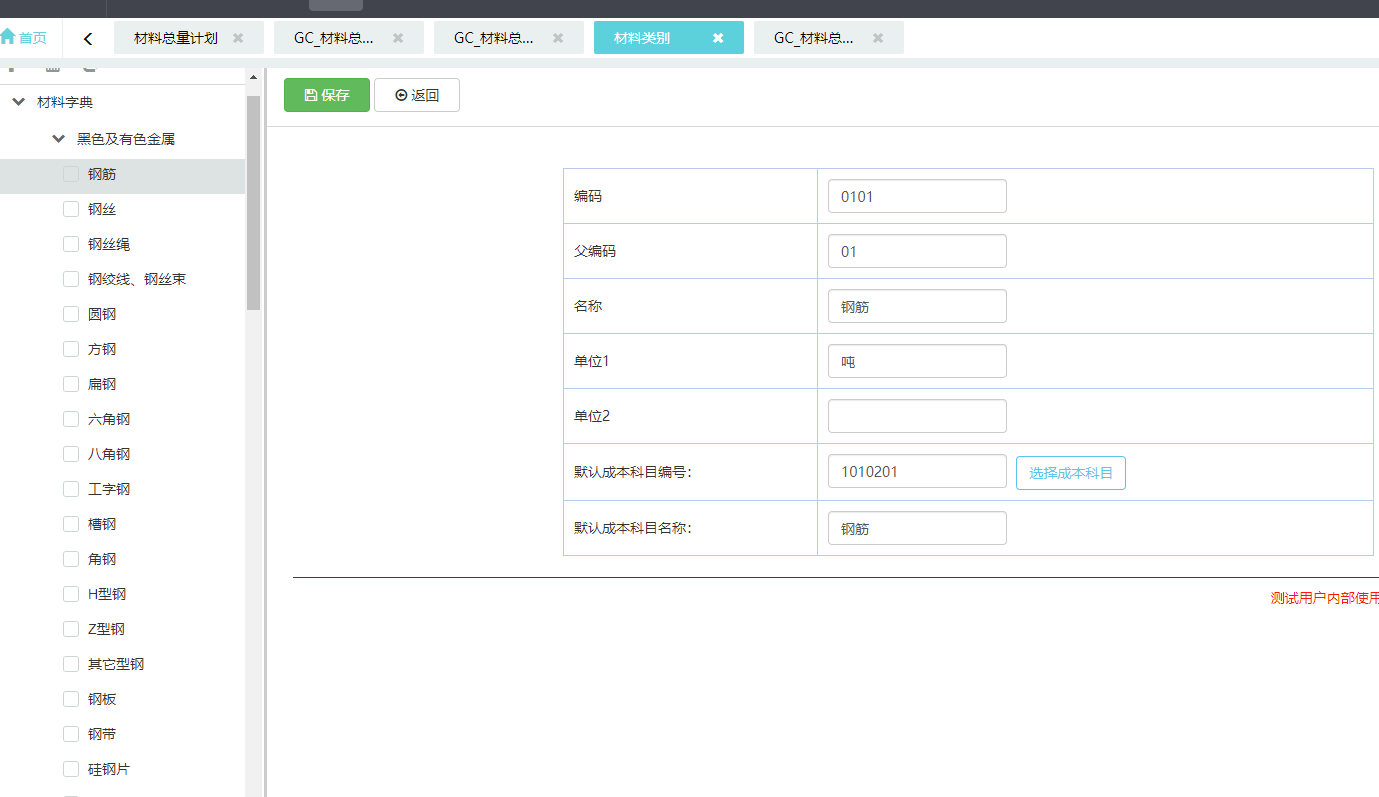
Task: Click the 角钢 tree row label
Action: tap(102, 559)
